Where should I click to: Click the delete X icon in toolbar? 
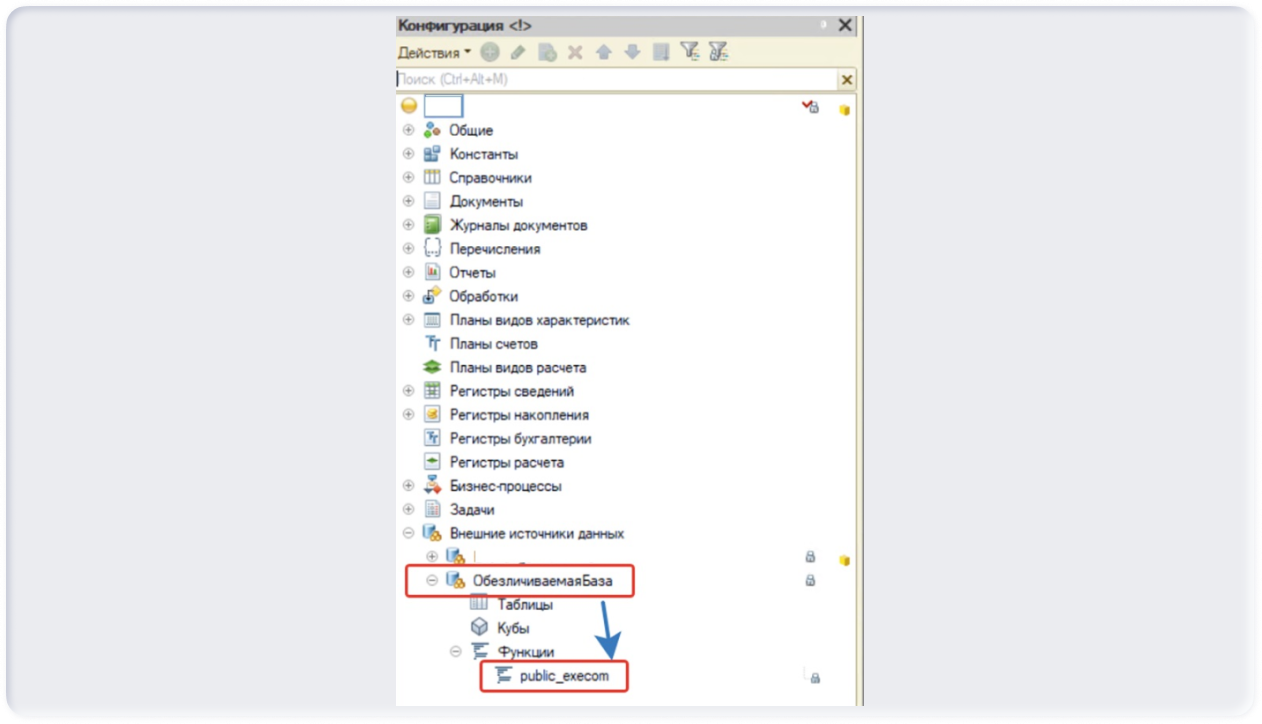click(x=575, y=52)
